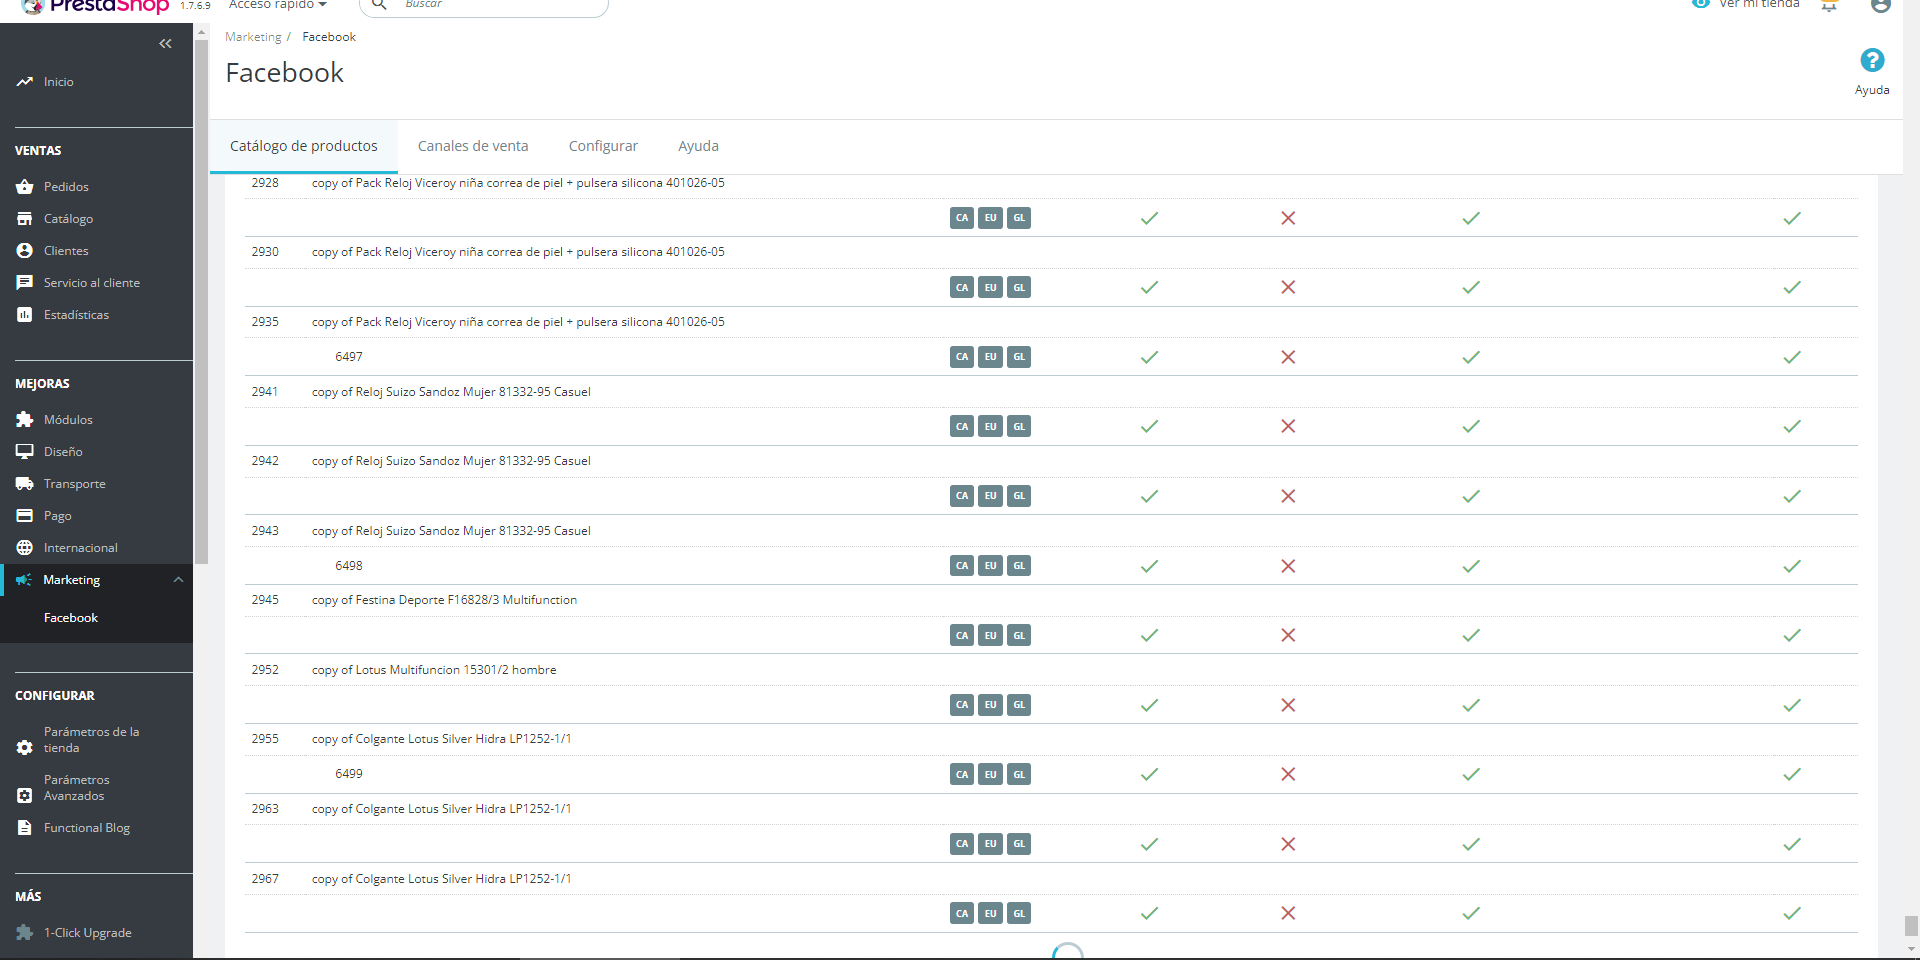Click the red cross for product 2945
Screen dimensions: 1920x960
(x=1288, y=636)
